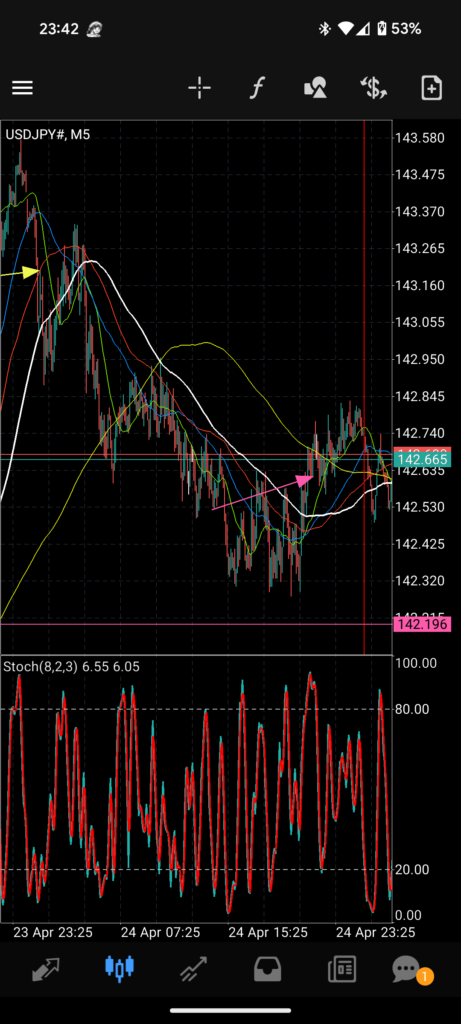This screenshot has height=1024, width=461.
Task: Select the 142.740 price axis label
Action: [420, 433]
